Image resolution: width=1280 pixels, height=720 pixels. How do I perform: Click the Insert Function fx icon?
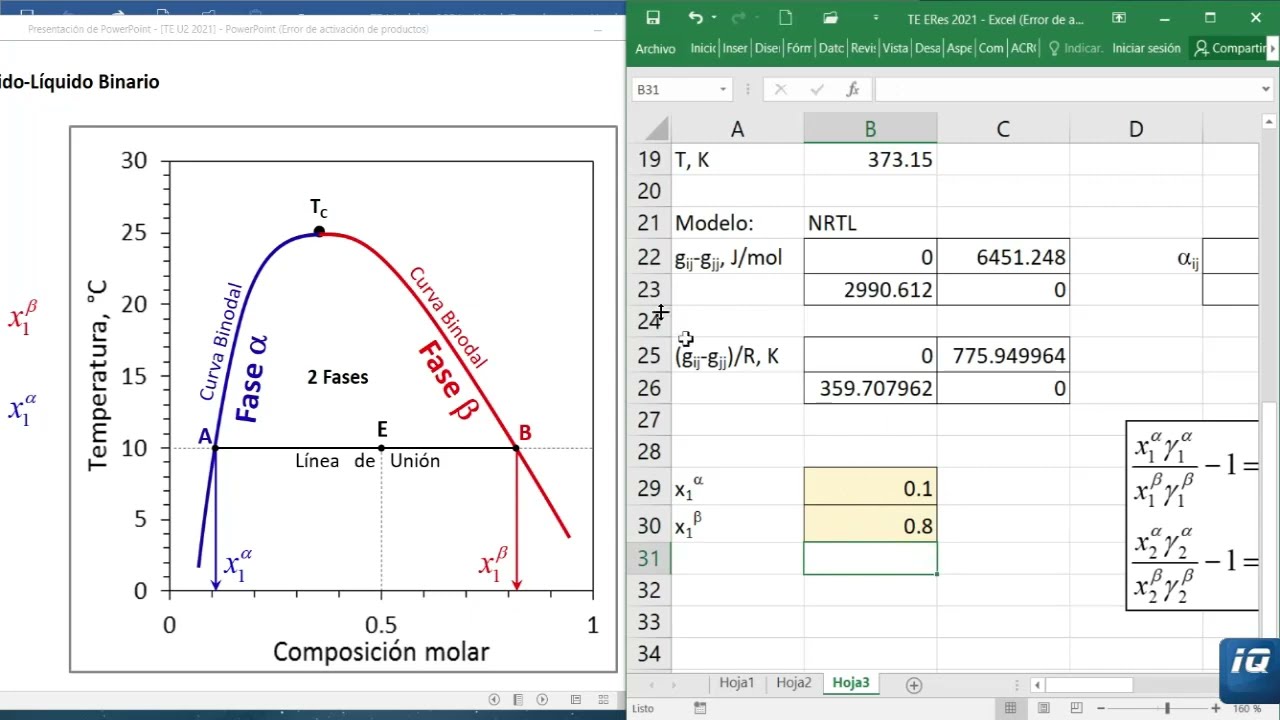[x=853, y=90]
